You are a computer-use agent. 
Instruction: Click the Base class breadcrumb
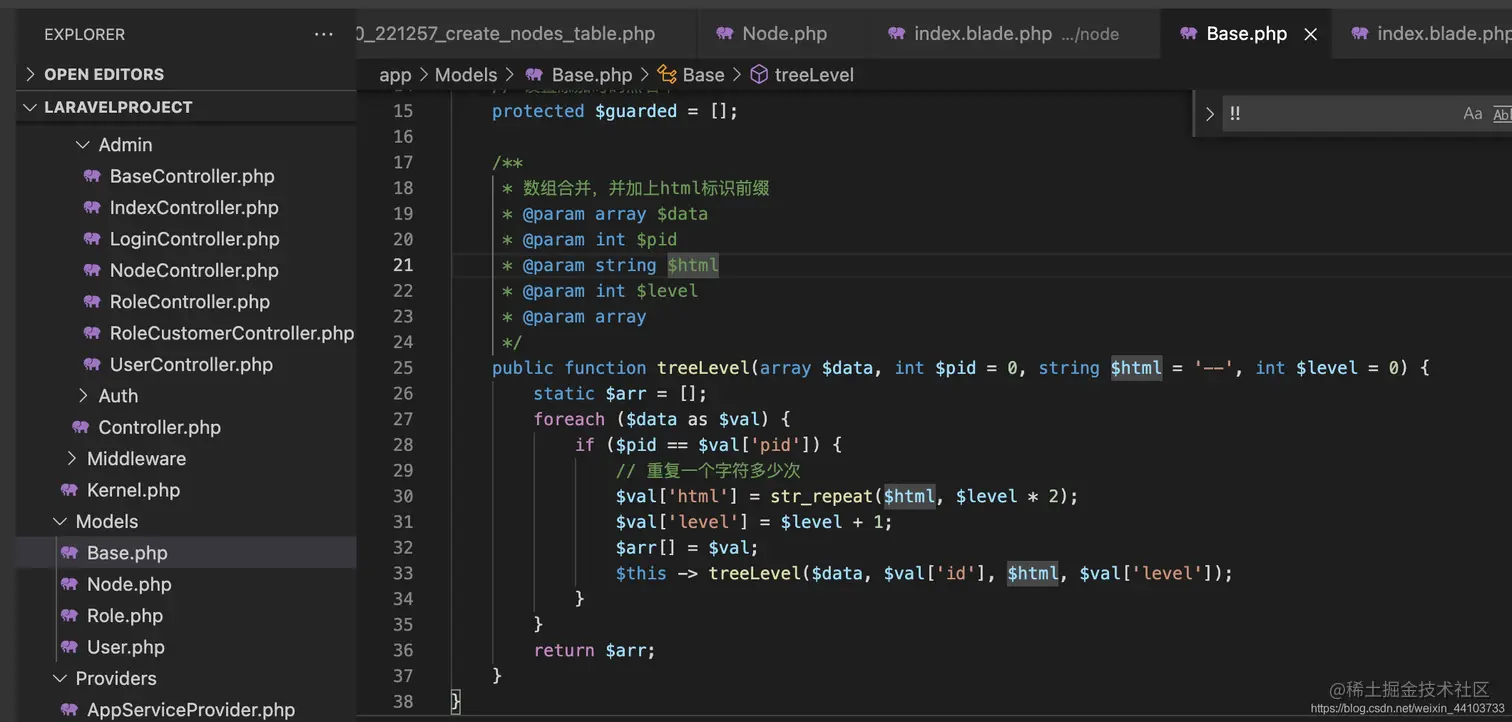(x=703, y=75)
